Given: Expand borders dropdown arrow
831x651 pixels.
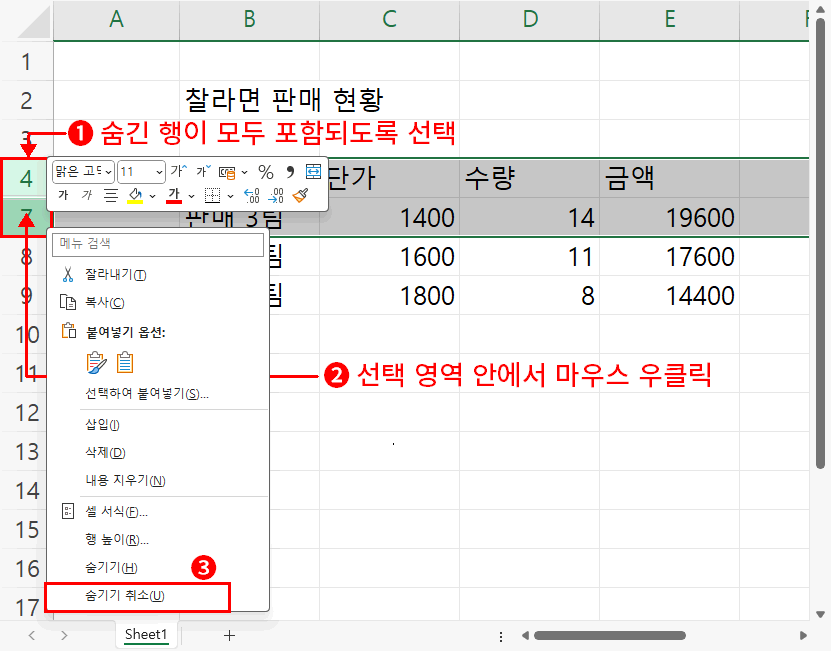Looking at the screenshot, I should click(231, 196).
